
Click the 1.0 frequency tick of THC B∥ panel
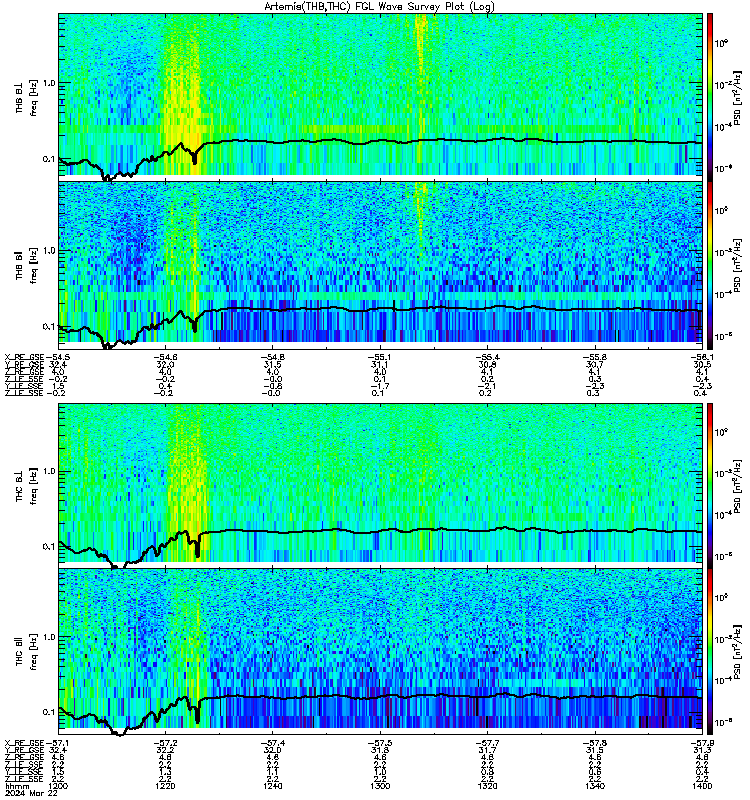(48, 637)
